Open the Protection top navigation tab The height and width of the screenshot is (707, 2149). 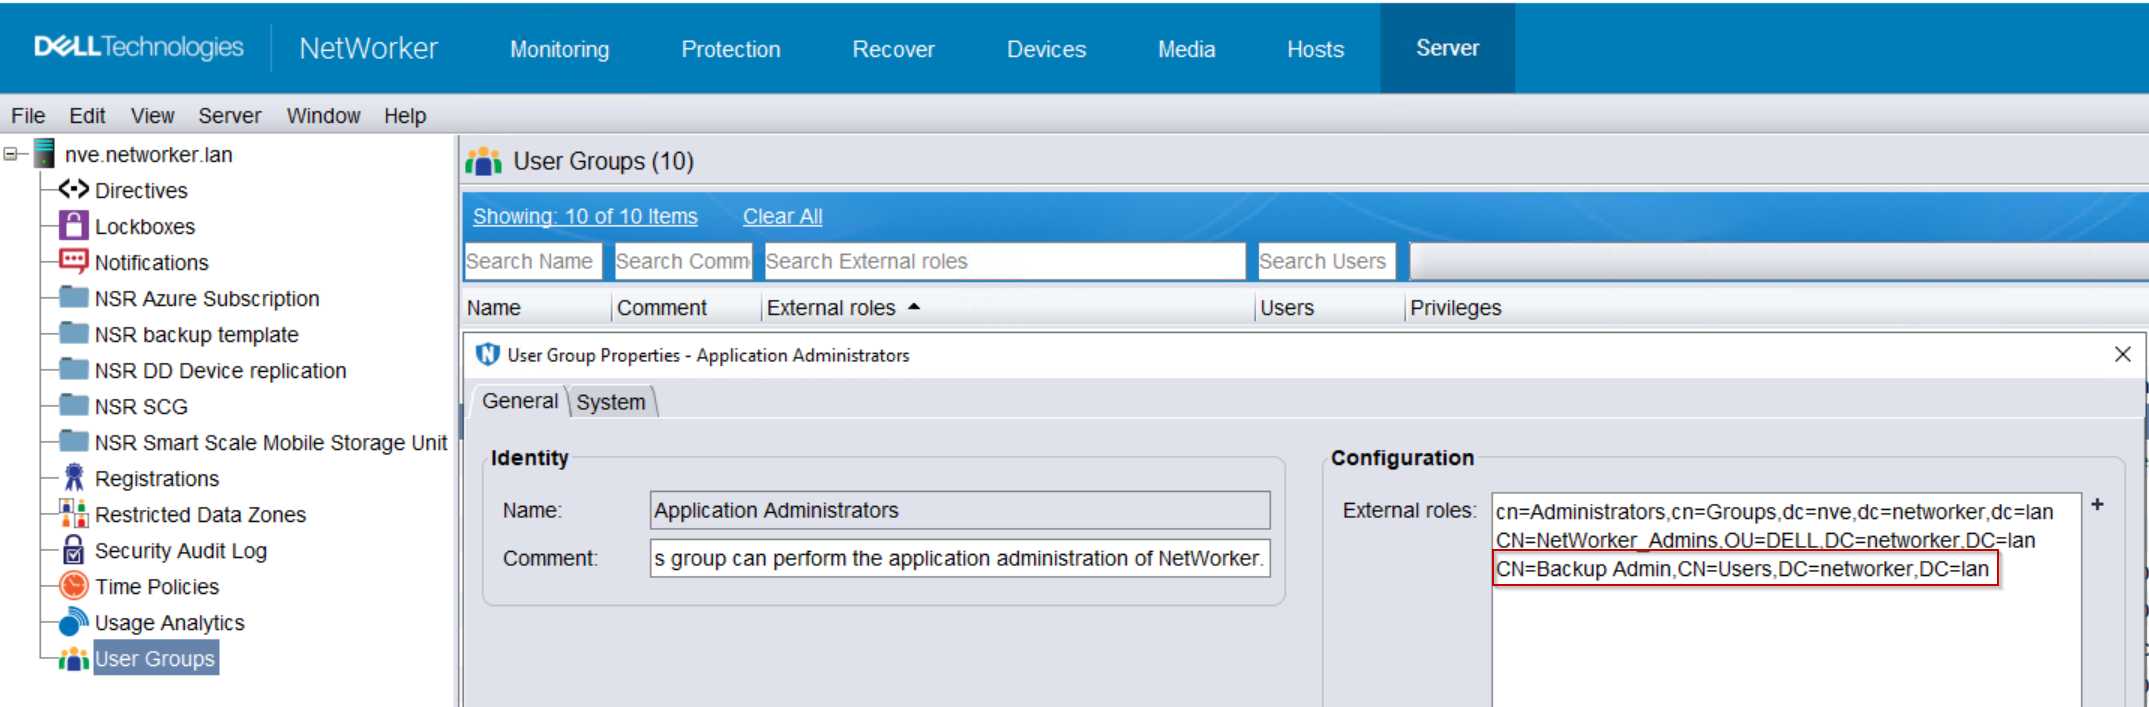coord(730,49)
